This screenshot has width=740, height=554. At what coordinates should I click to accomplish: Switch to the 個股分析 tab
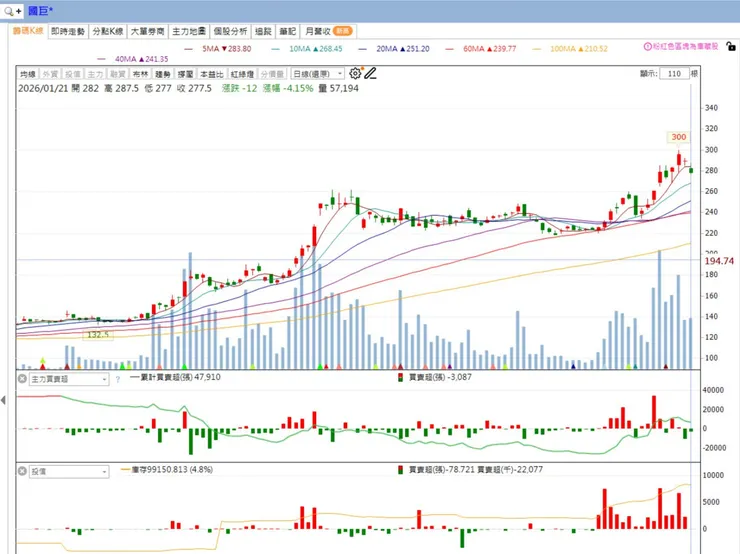click(x=230, y=31)
